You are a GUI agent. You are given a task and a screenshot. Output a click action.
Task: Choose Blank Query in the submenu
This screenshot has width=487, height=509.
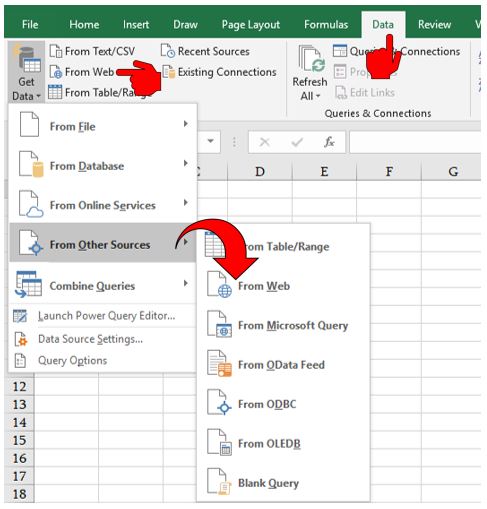click(283, 482)
